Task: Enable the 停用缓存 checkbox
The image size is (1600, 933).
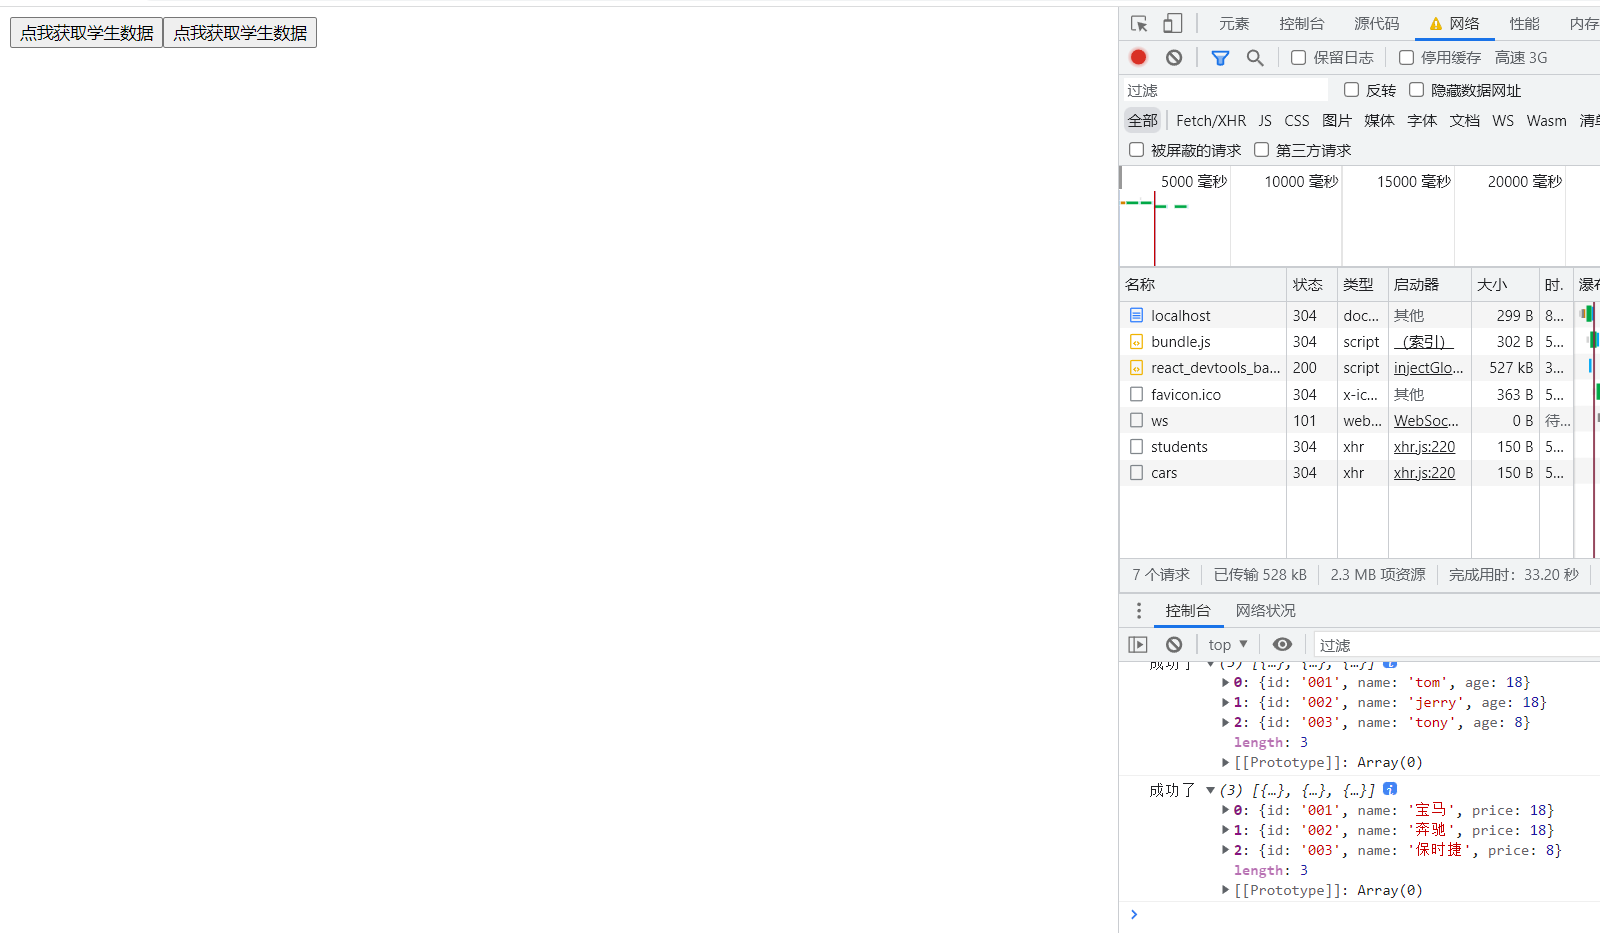Action: [1406, 58]
